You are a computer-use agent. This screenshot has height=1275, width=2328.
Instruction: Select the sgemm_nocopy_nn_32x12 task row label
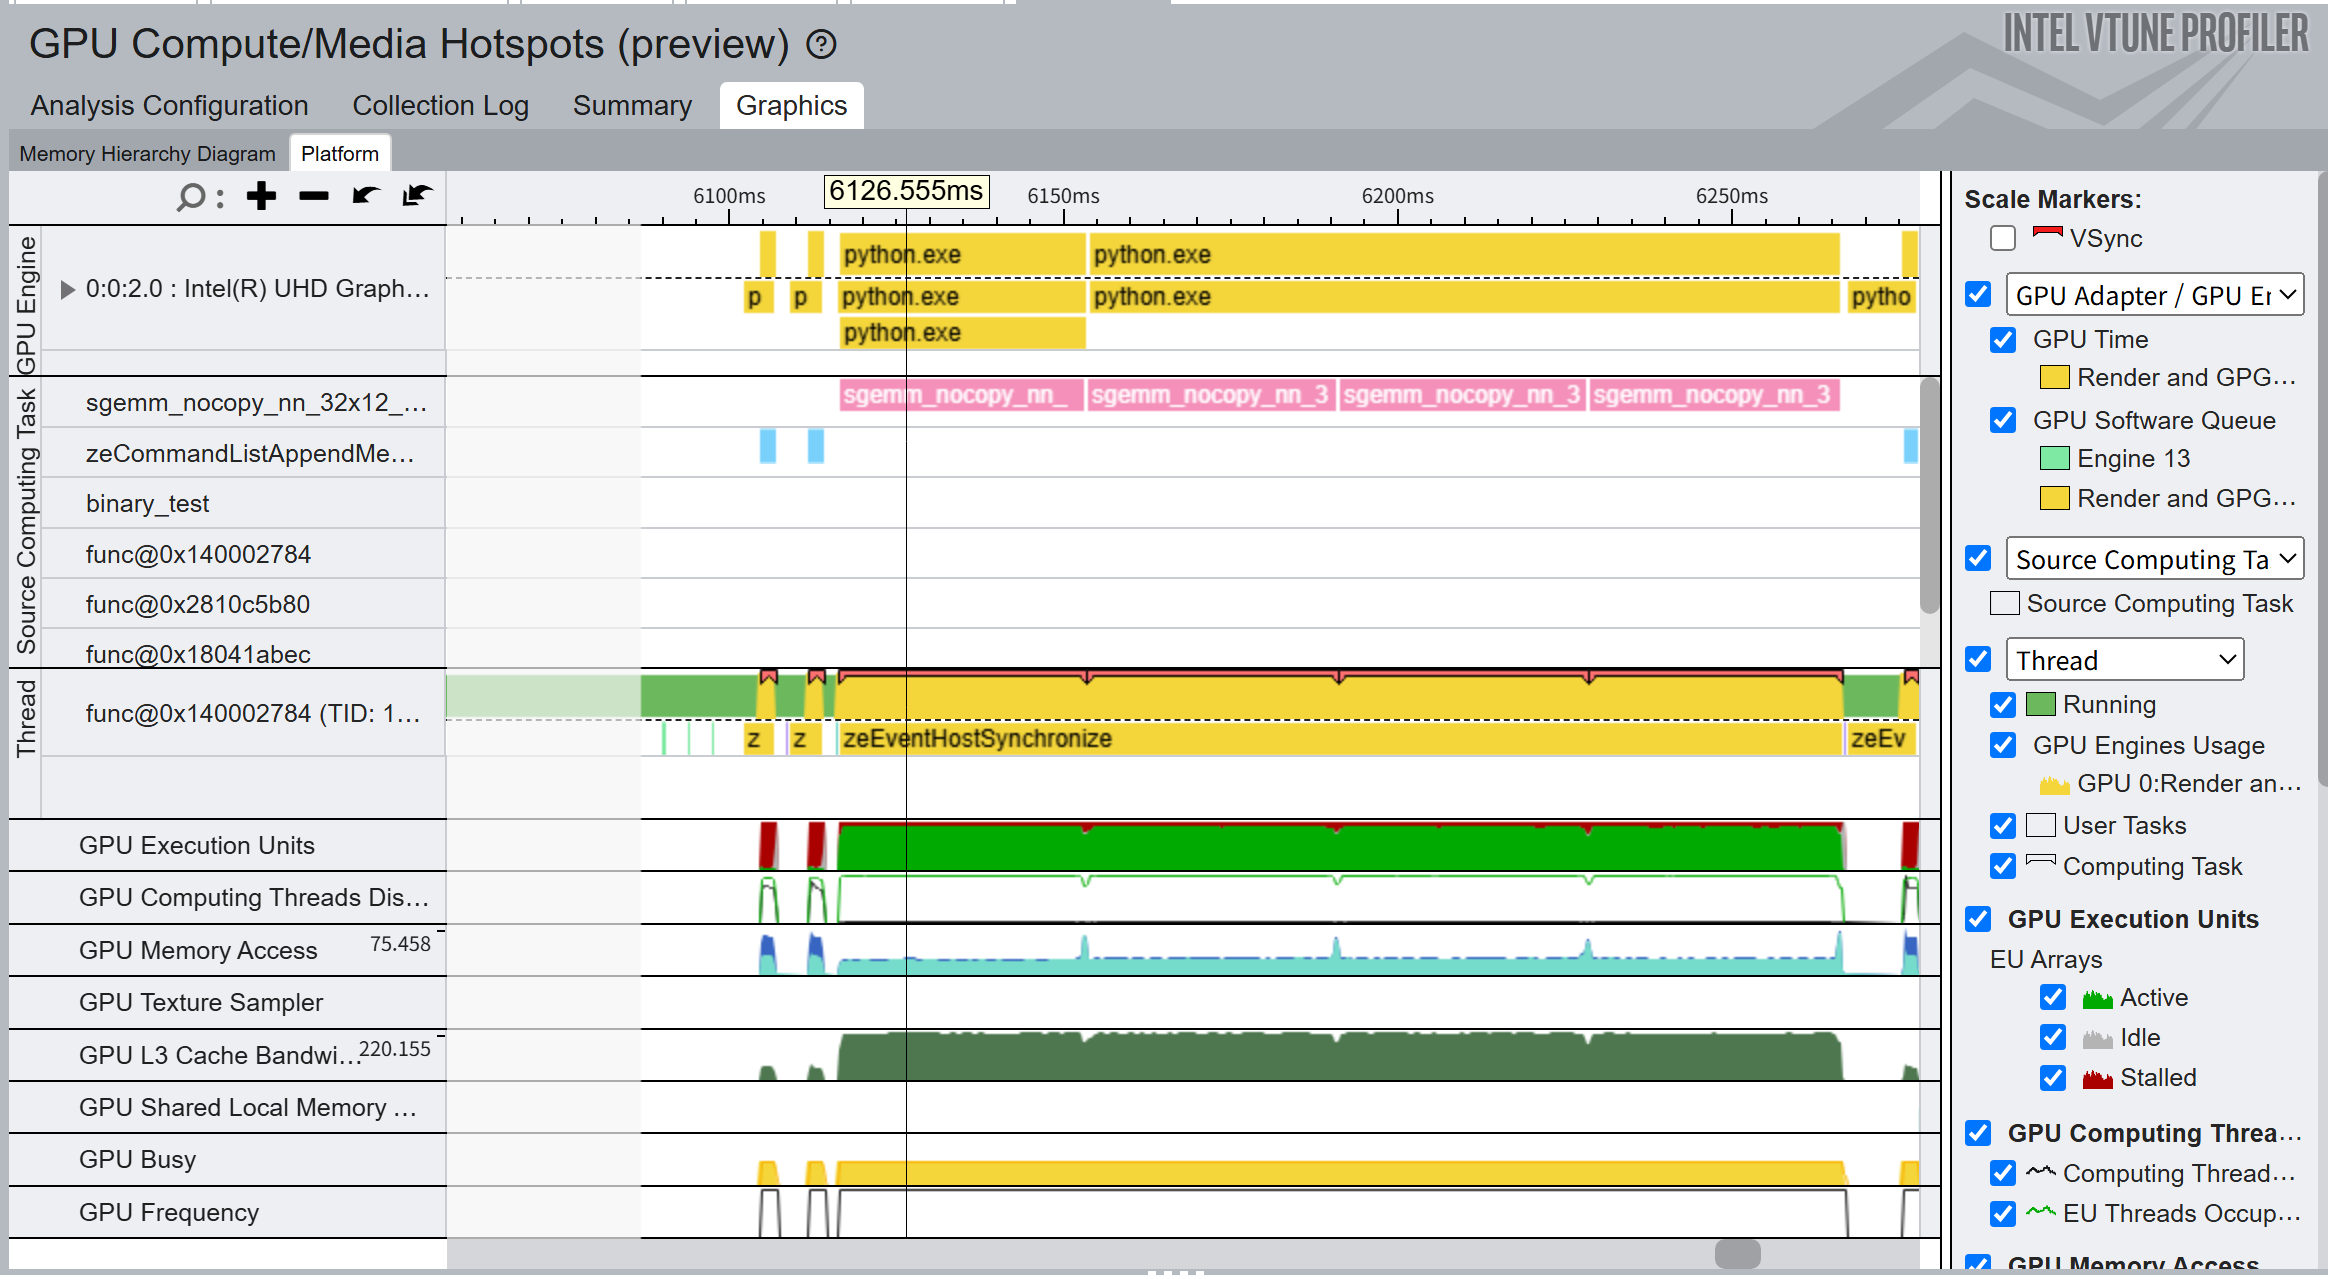257,403
